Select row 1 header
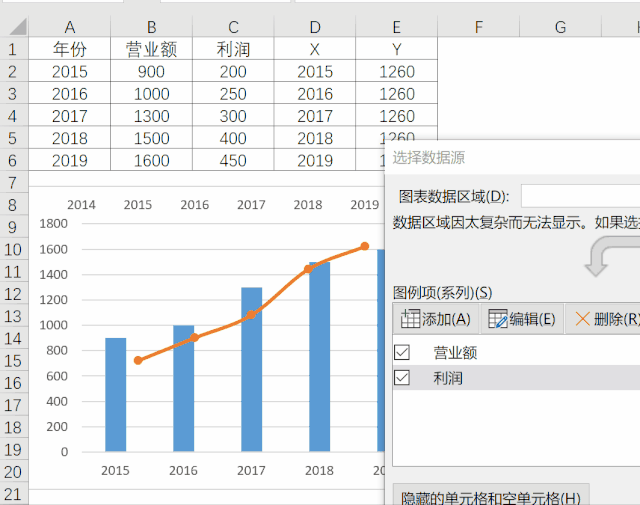This screenshot has height=505, width=640. coord(14,49)
